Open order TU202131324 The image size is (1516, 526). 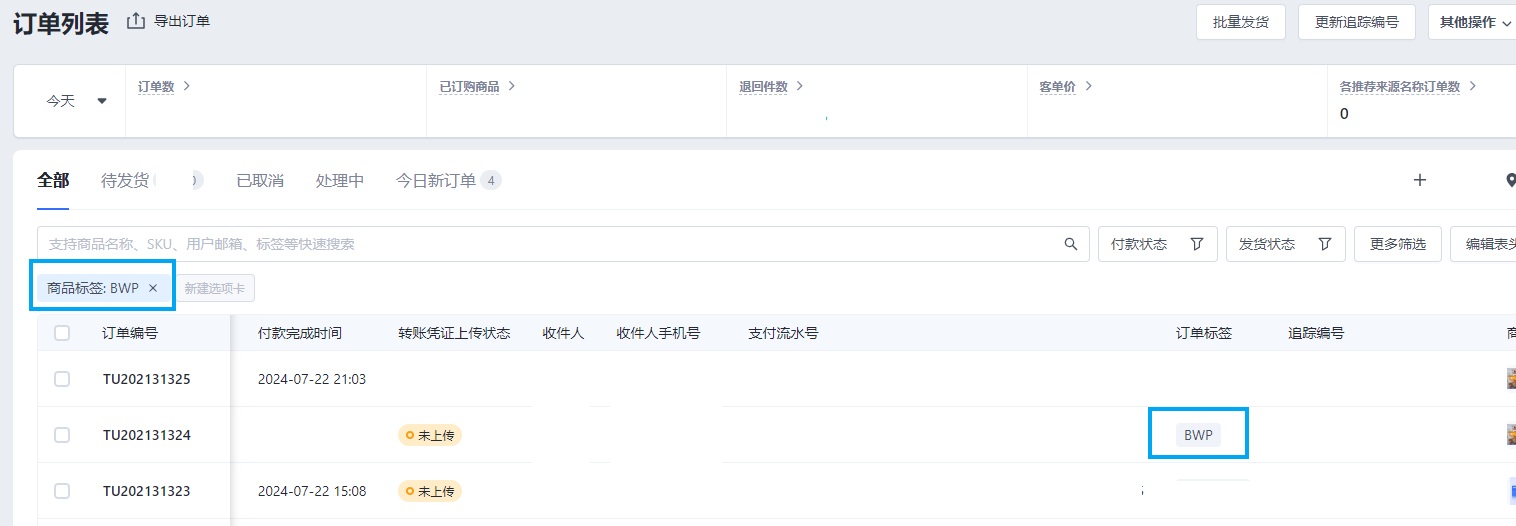146,435
